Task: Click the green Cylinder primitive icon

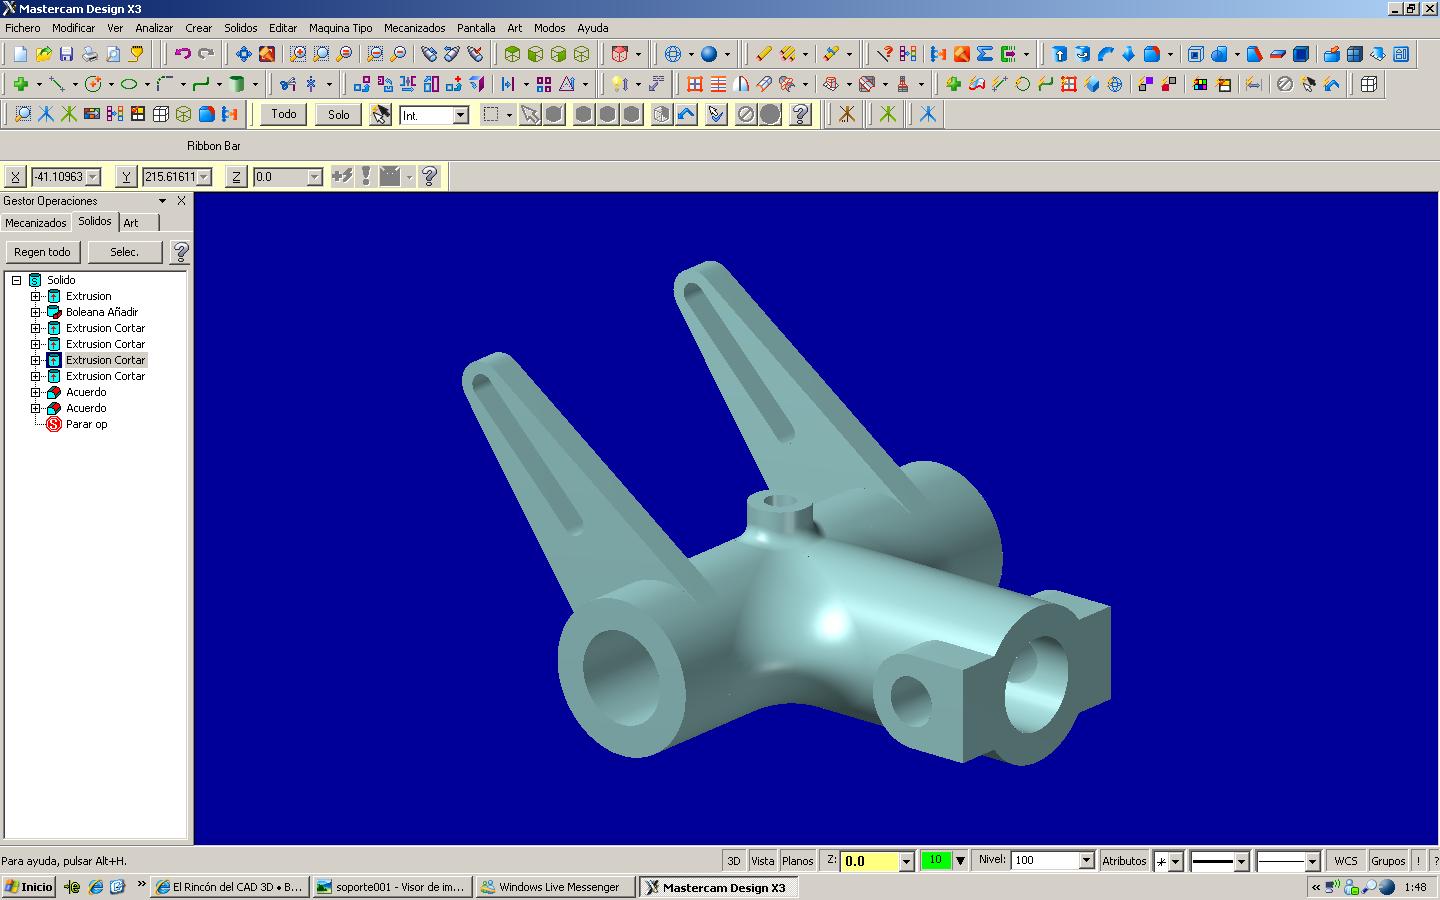Action: [x=237, y=84]
